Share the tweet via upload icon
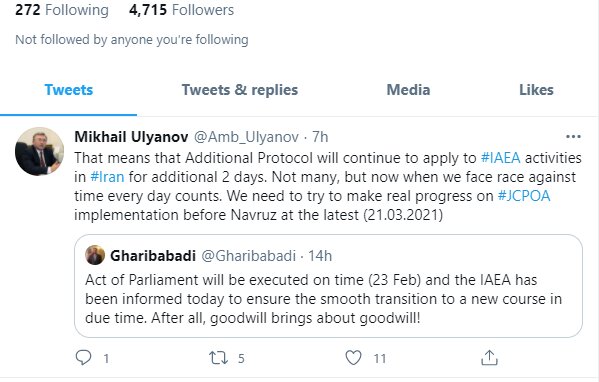The height and width of the screenshot is (382, 599). (489, 358)
